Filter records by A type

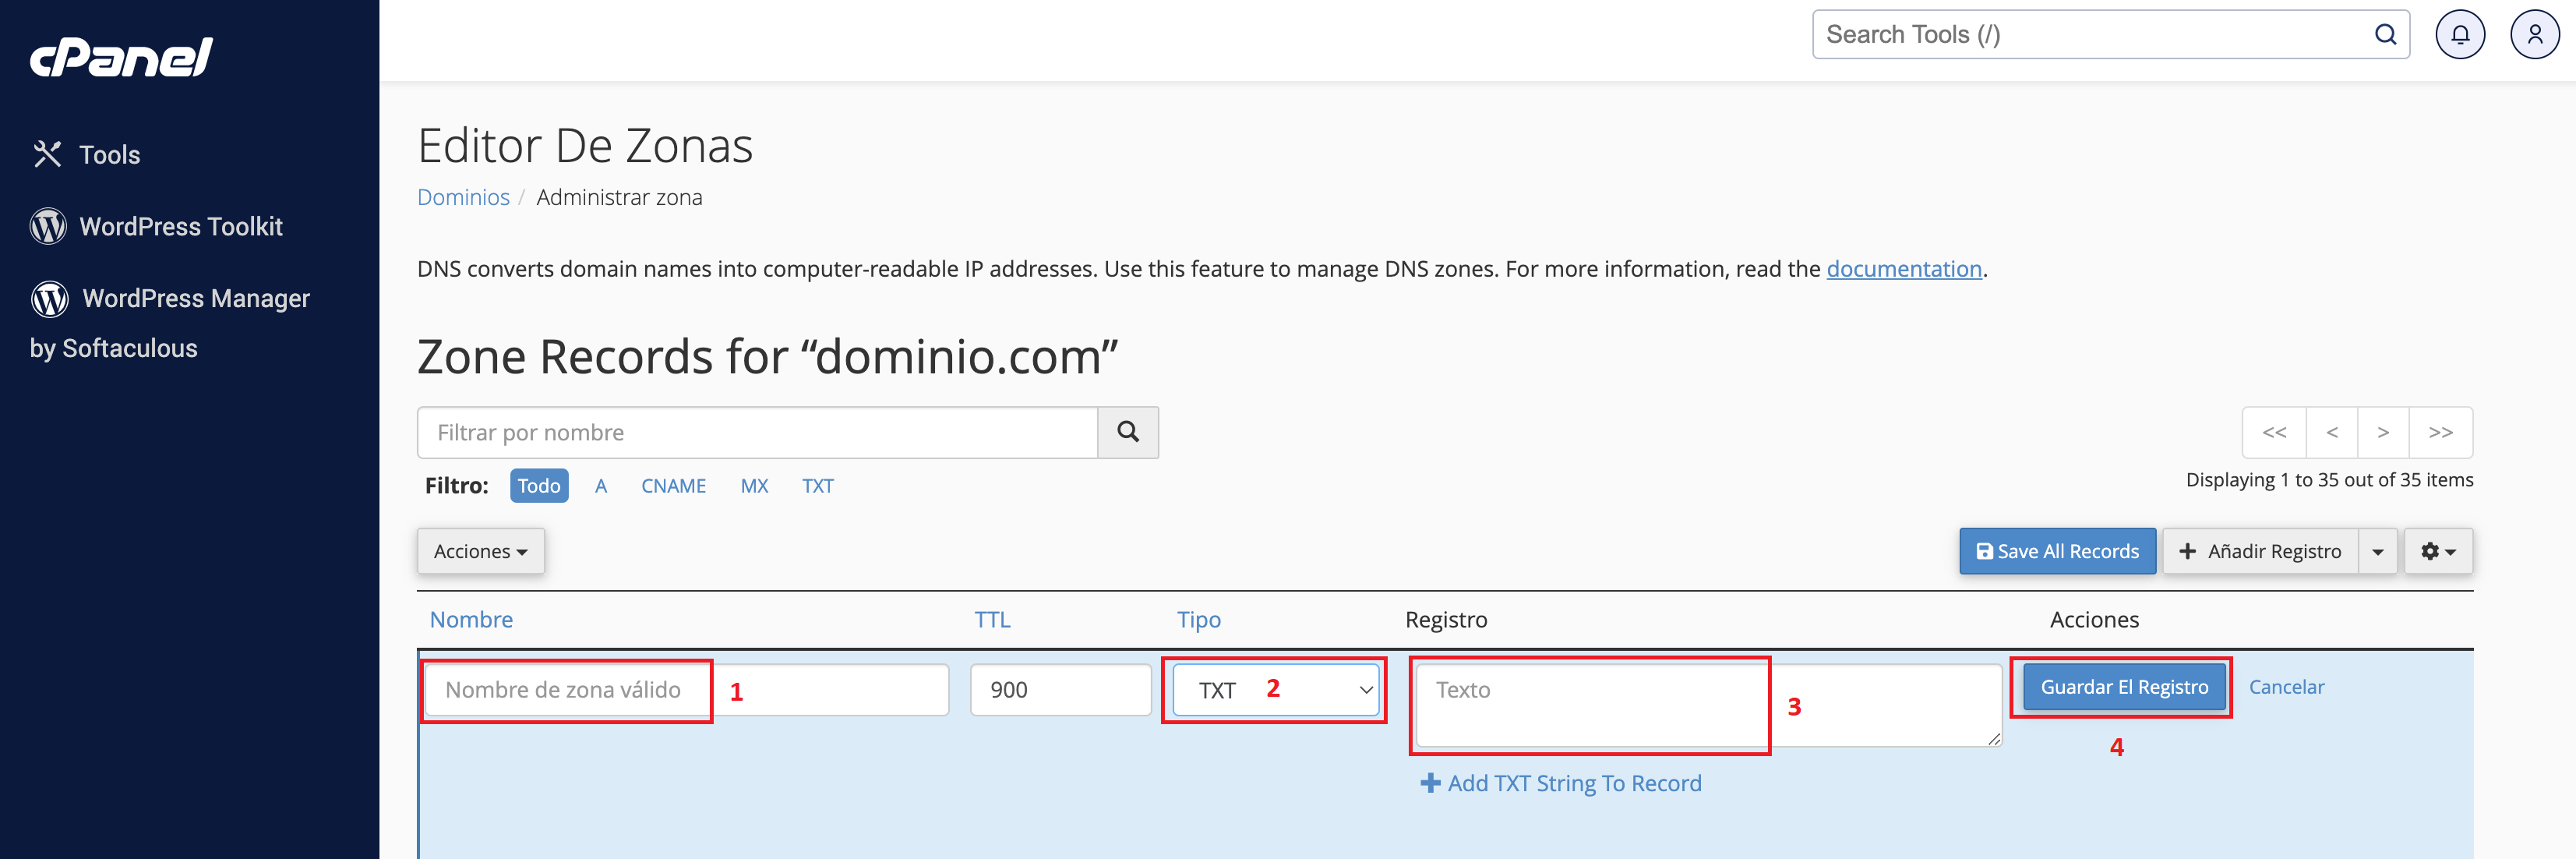[x=601, y=486]
